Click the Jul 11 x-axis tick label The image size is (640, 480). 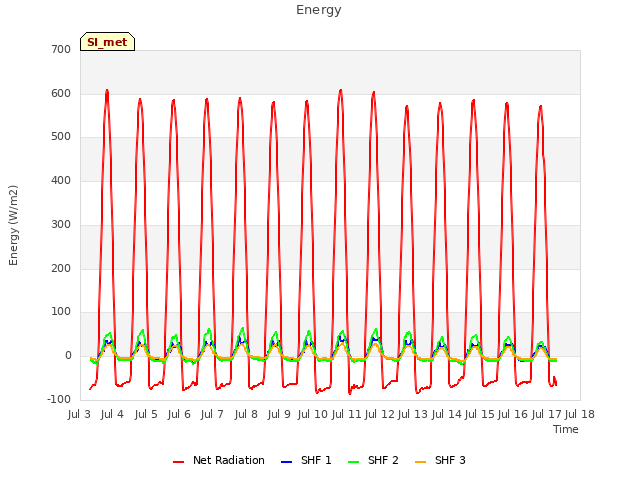coord(346,414)
